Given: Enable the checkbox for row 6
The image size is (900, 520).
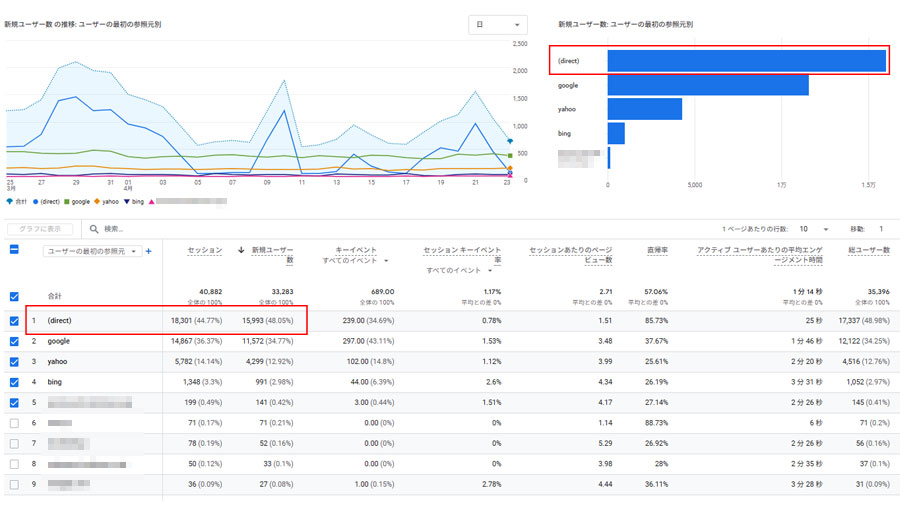Looking at the screenshot, I should point(14,424).
